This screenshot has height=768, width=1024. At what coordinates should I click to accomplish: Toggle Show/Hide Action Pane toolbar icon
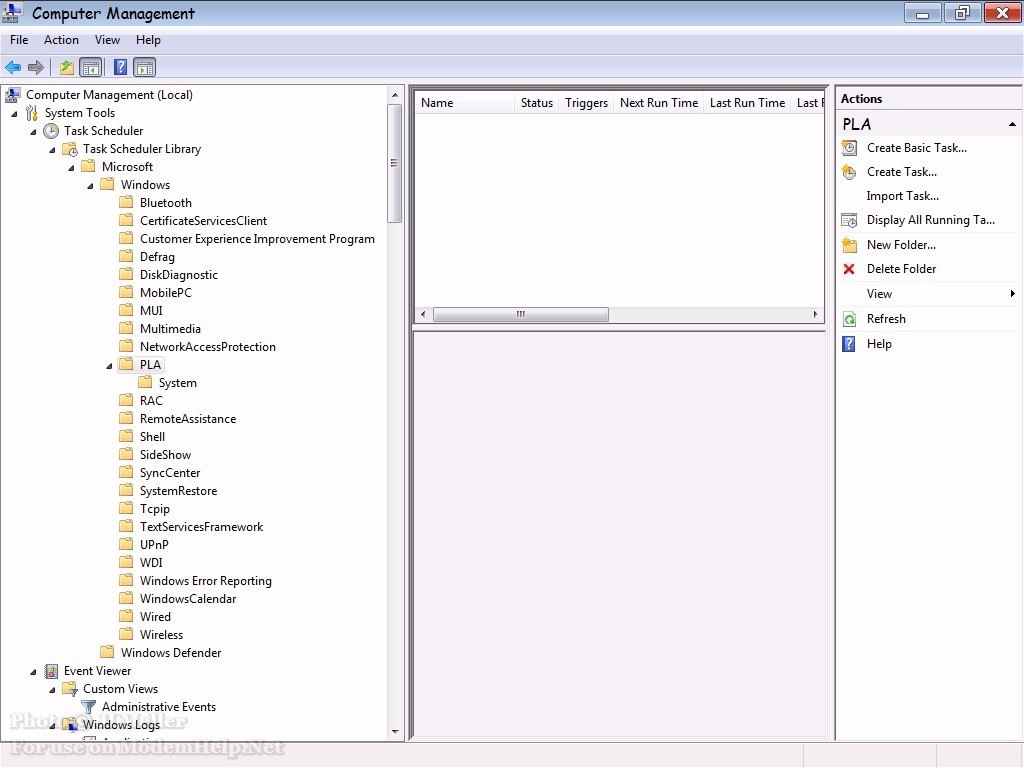[x=144, y=67]
